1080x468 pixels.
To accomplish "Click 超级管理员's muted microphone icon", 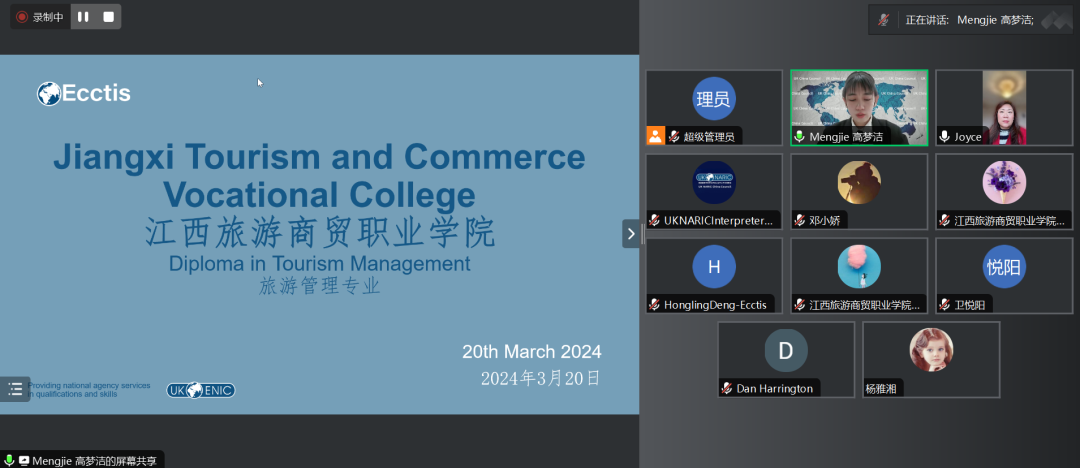I will point(674,136).
